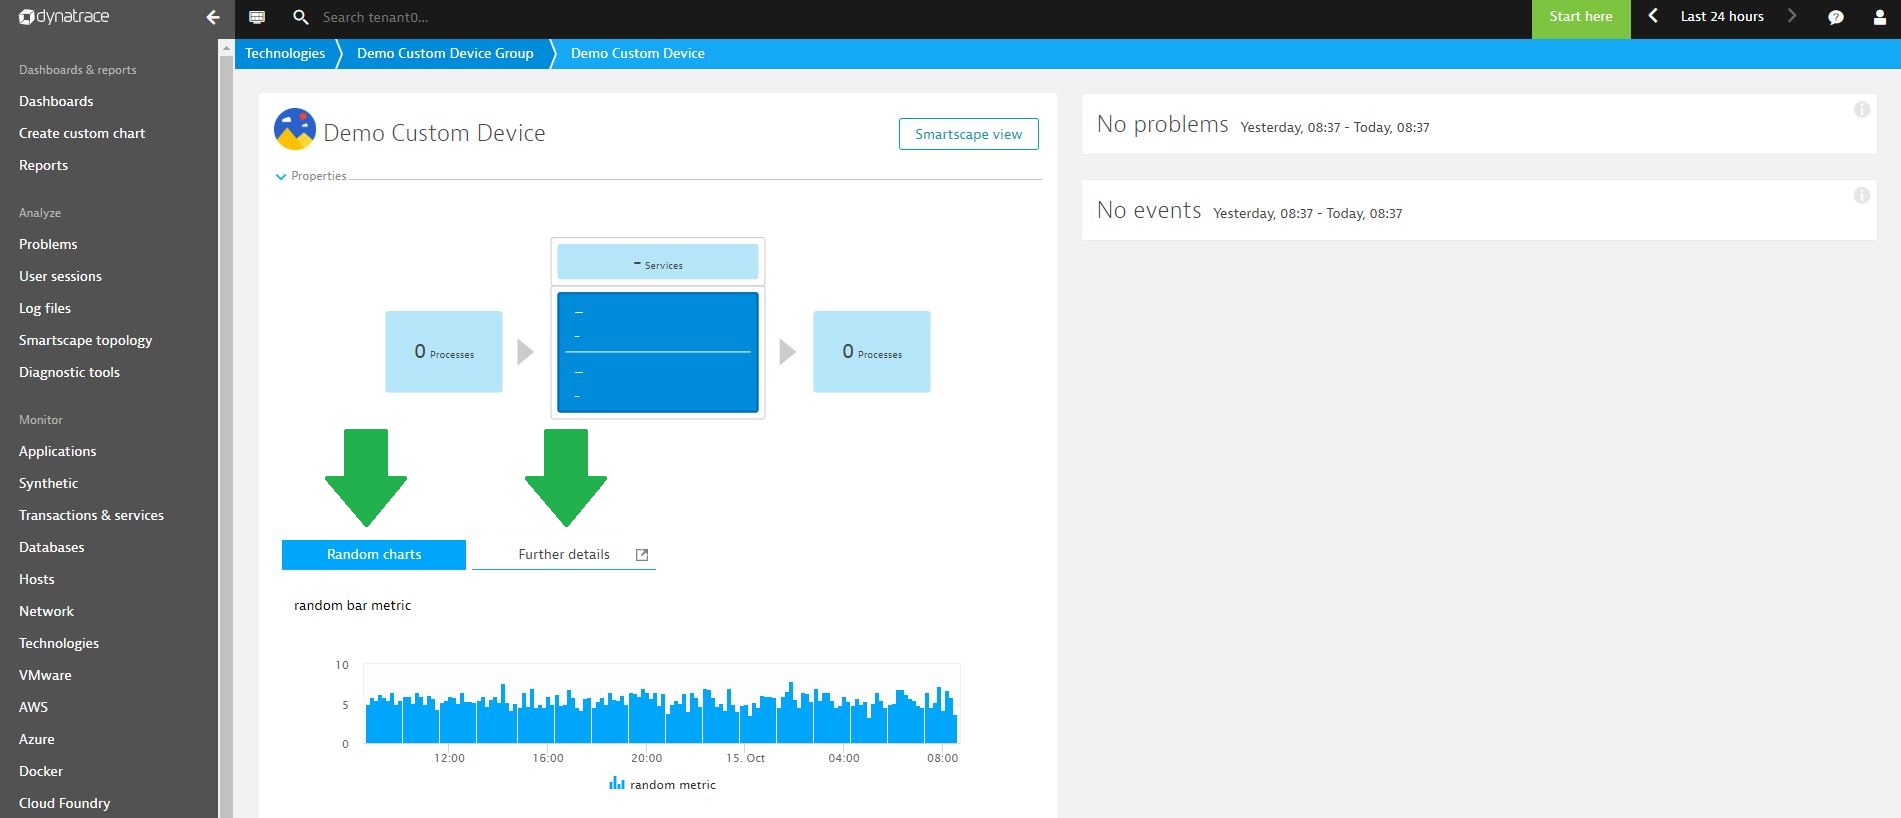Click the No events heading
The width and height of the screenshot is (1901, 818).
click(1149, 210)
